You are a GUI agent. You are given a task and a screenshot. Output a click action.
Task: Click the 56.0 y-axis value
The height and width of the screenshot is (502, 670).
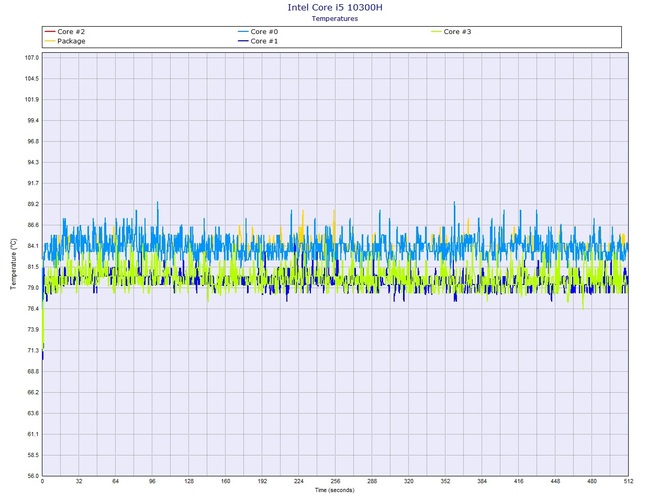[33, 476]
